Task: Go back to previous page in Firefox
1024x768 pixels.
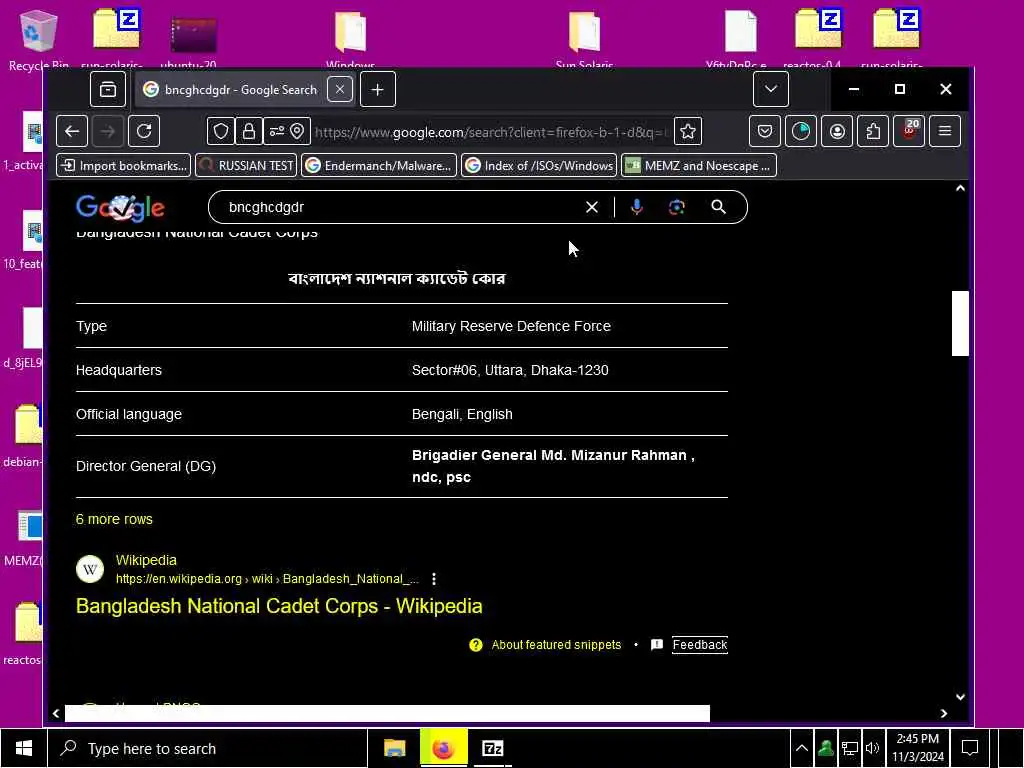Action: (72, 132)
